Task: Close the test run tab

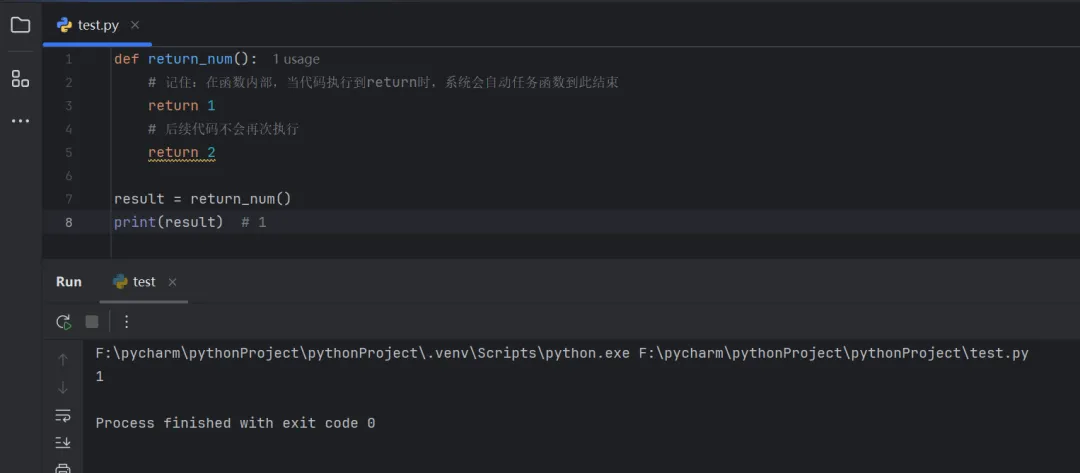Action: (172, 282)
